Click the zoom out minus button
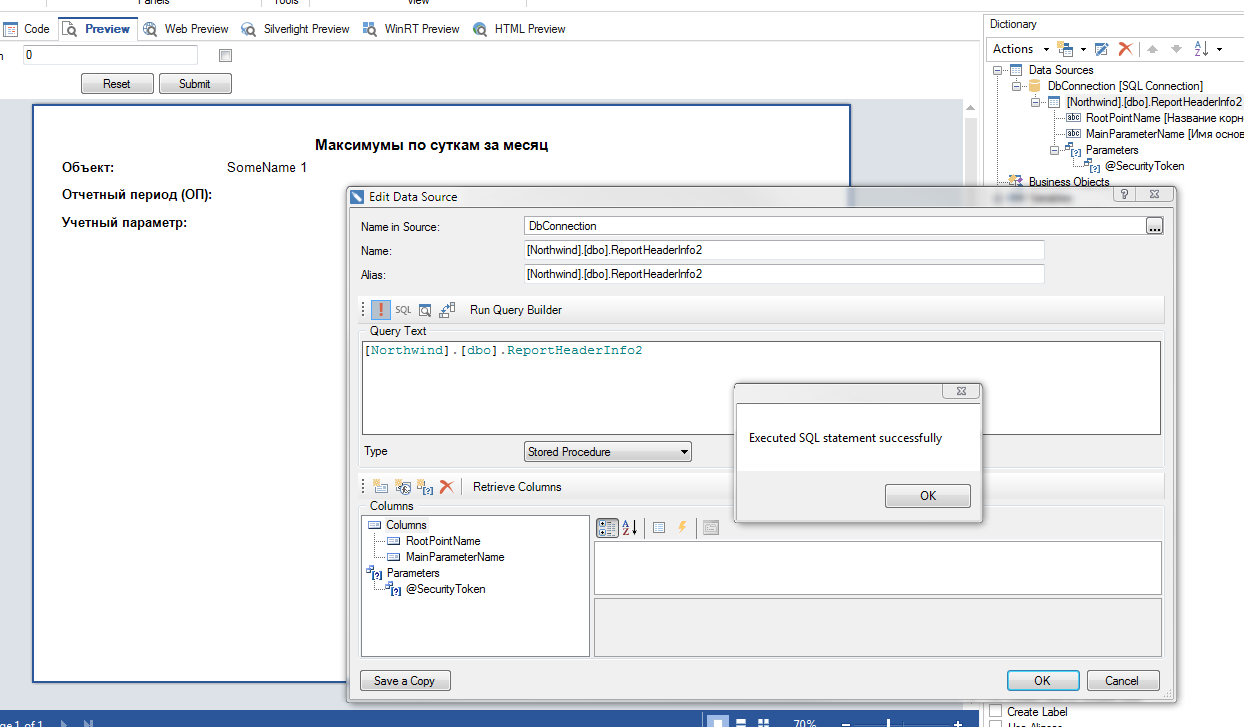This screenshot has width=1244, height=727. tap(846, 723)
